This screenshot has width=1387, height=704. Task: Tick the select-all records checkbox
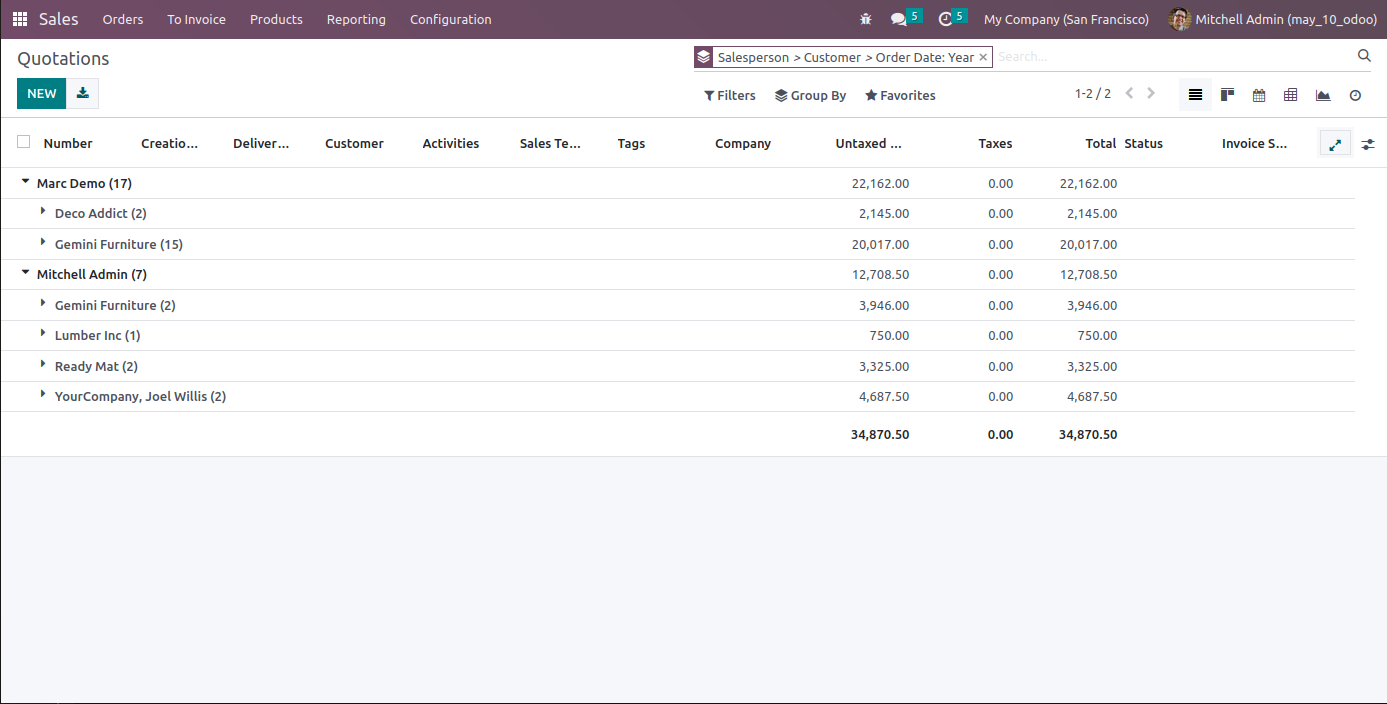24,142
